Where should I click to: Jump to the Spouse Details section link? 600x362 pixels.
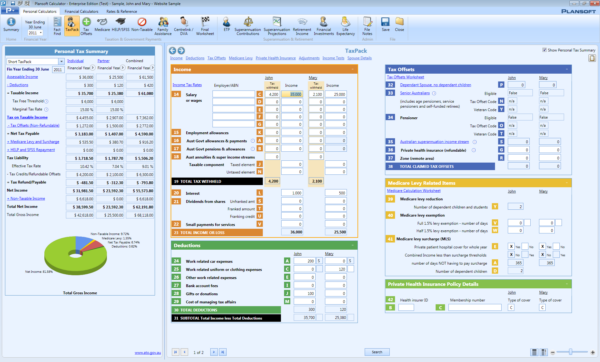pyautogui.click(x=359, y=58)
